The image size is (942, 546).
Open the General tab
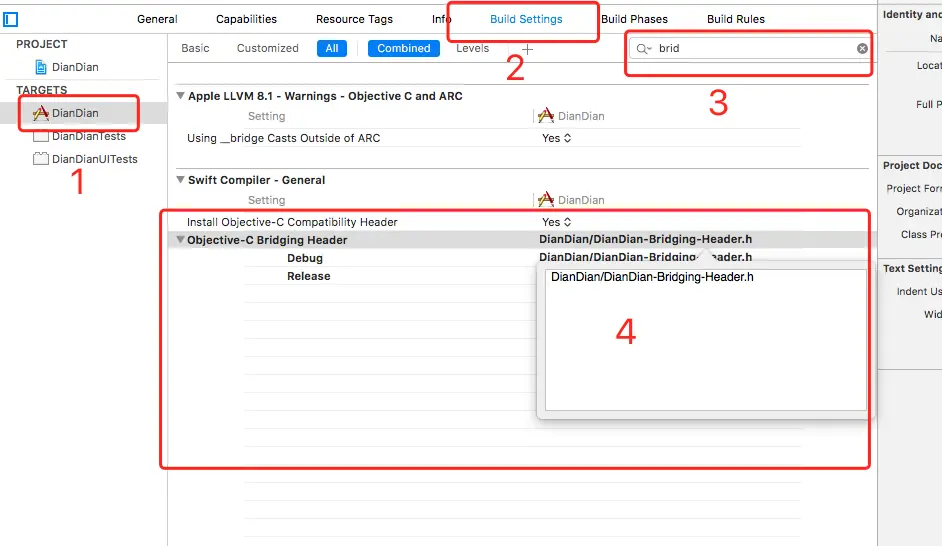(157, 19)
